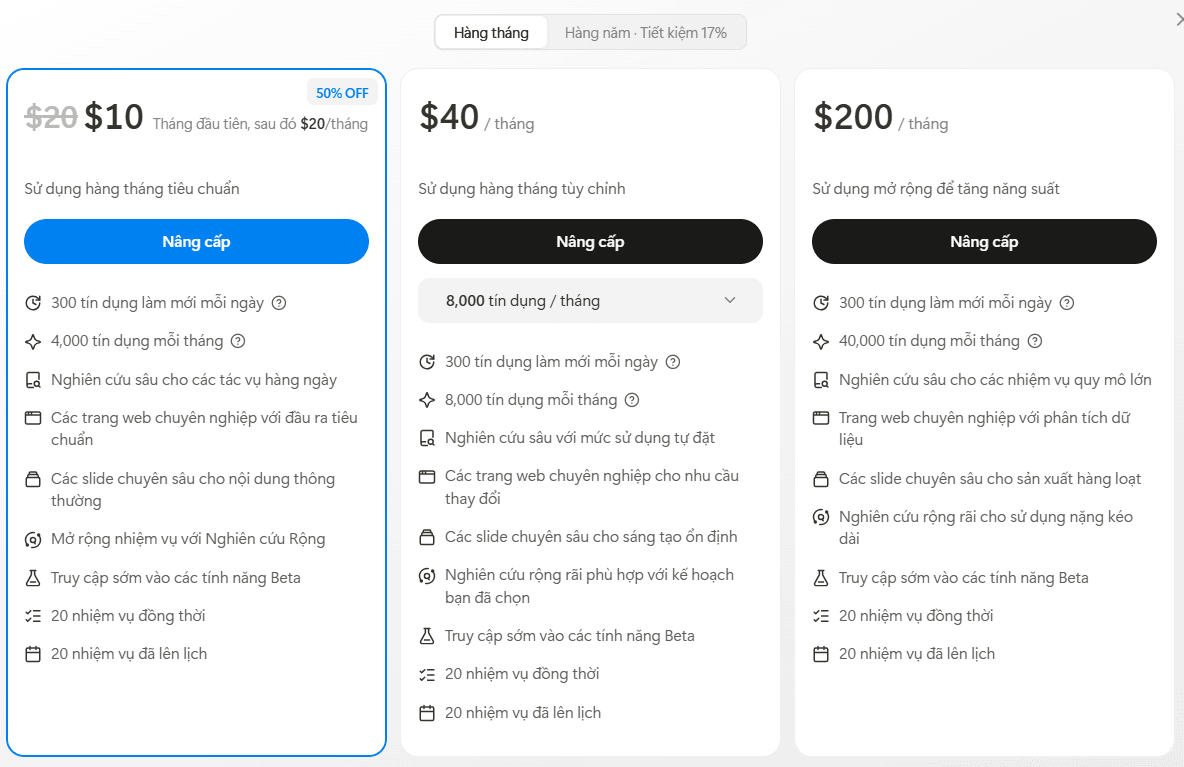
Task: Click the chevron arrow in the credits selector
Action: pyautogui.click(x=730, y=301)
